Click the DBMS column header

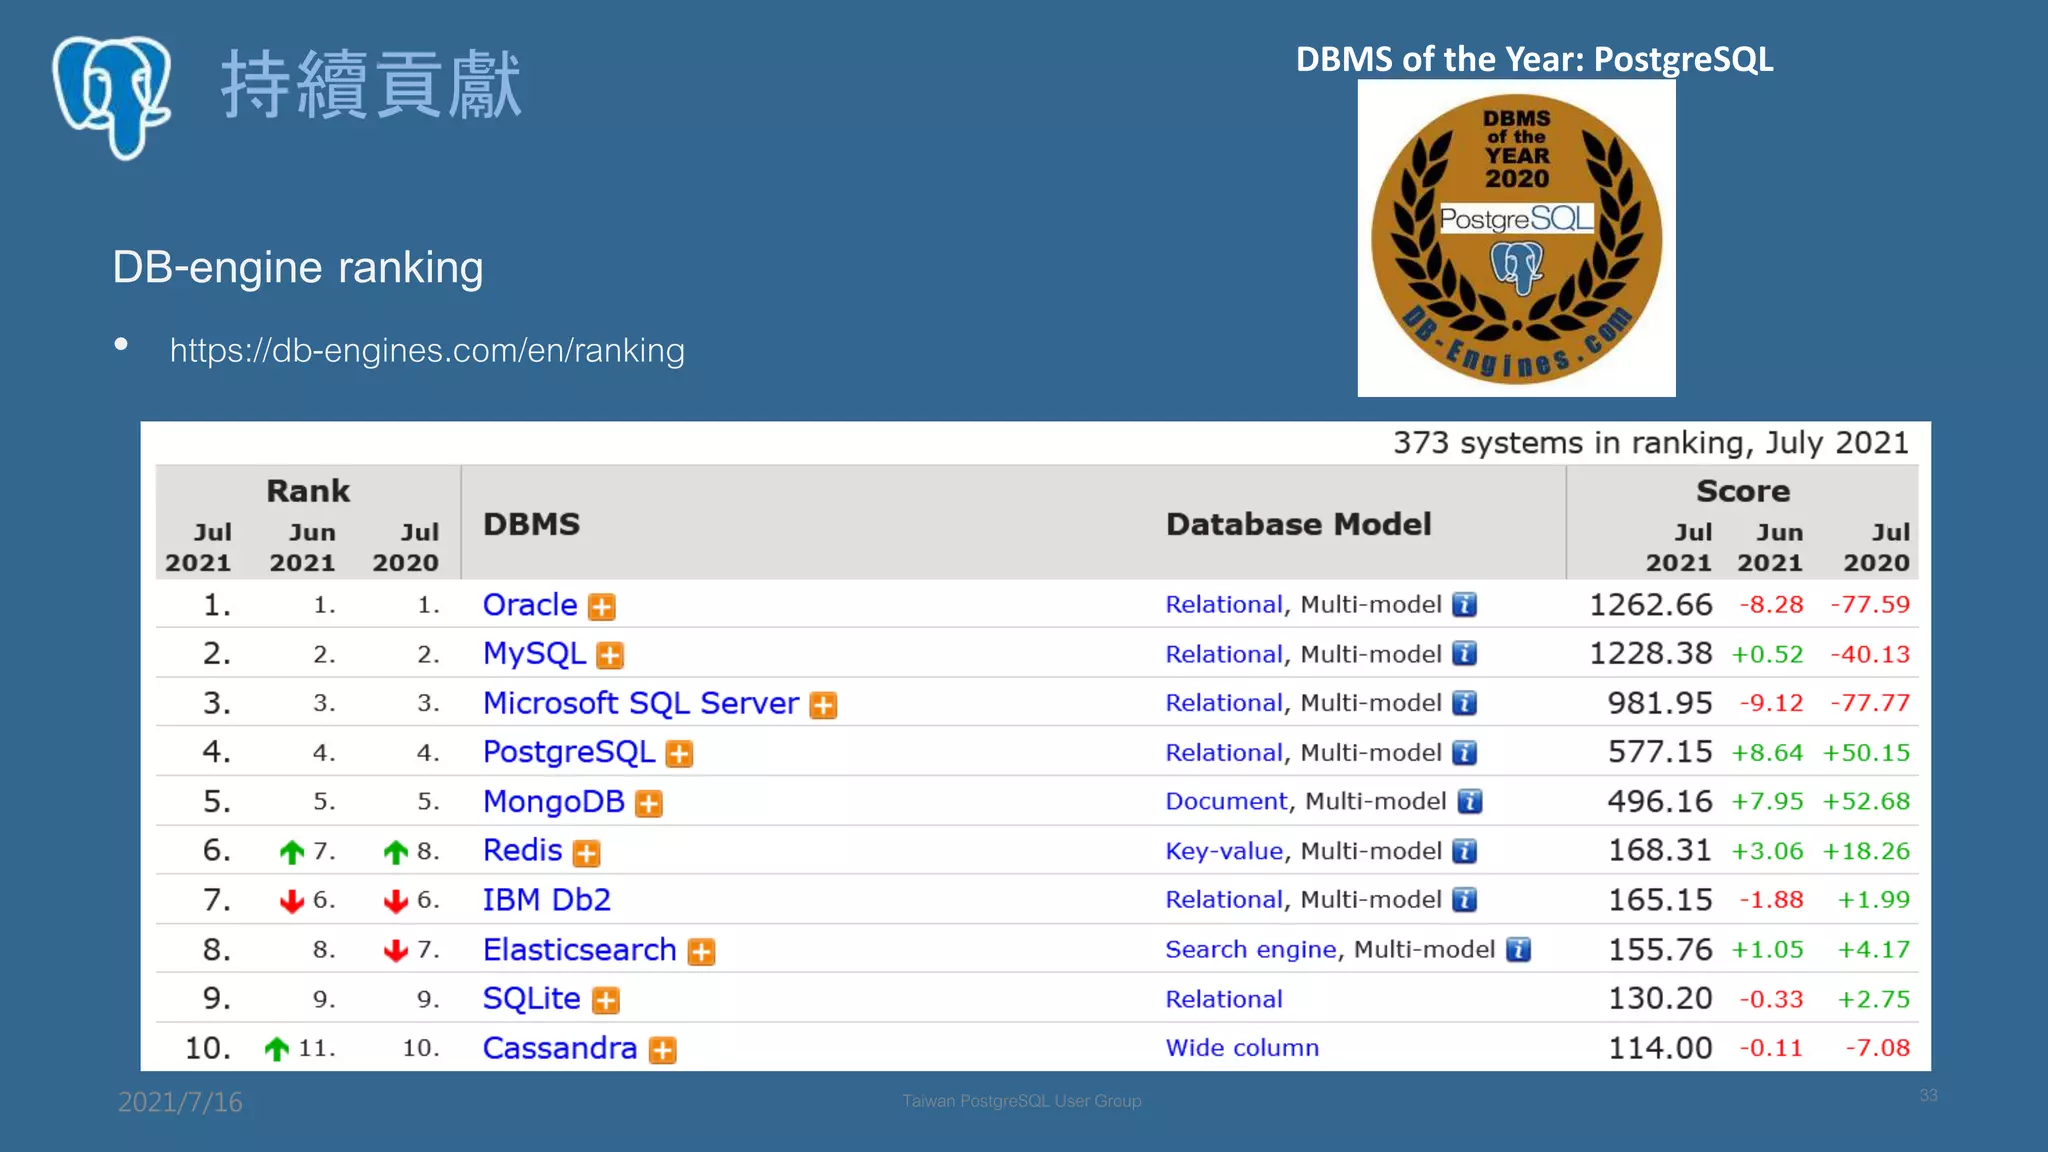point(531,524)
